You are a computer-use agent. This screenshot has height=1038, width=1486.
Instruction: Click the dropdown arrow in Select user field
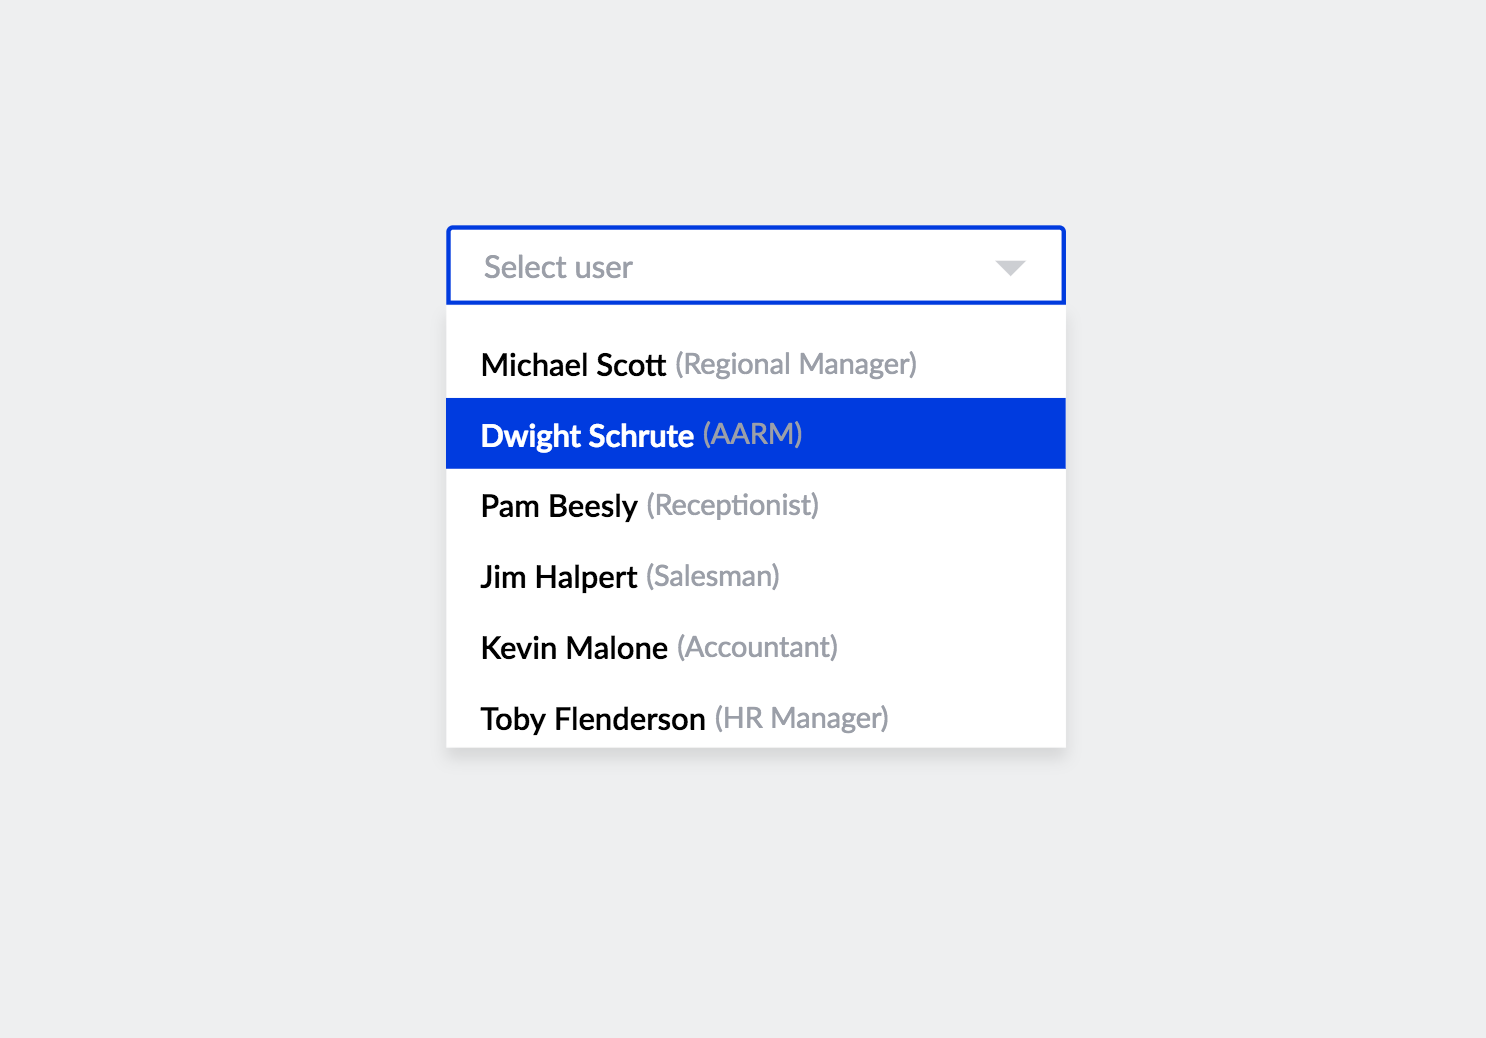1010,268
